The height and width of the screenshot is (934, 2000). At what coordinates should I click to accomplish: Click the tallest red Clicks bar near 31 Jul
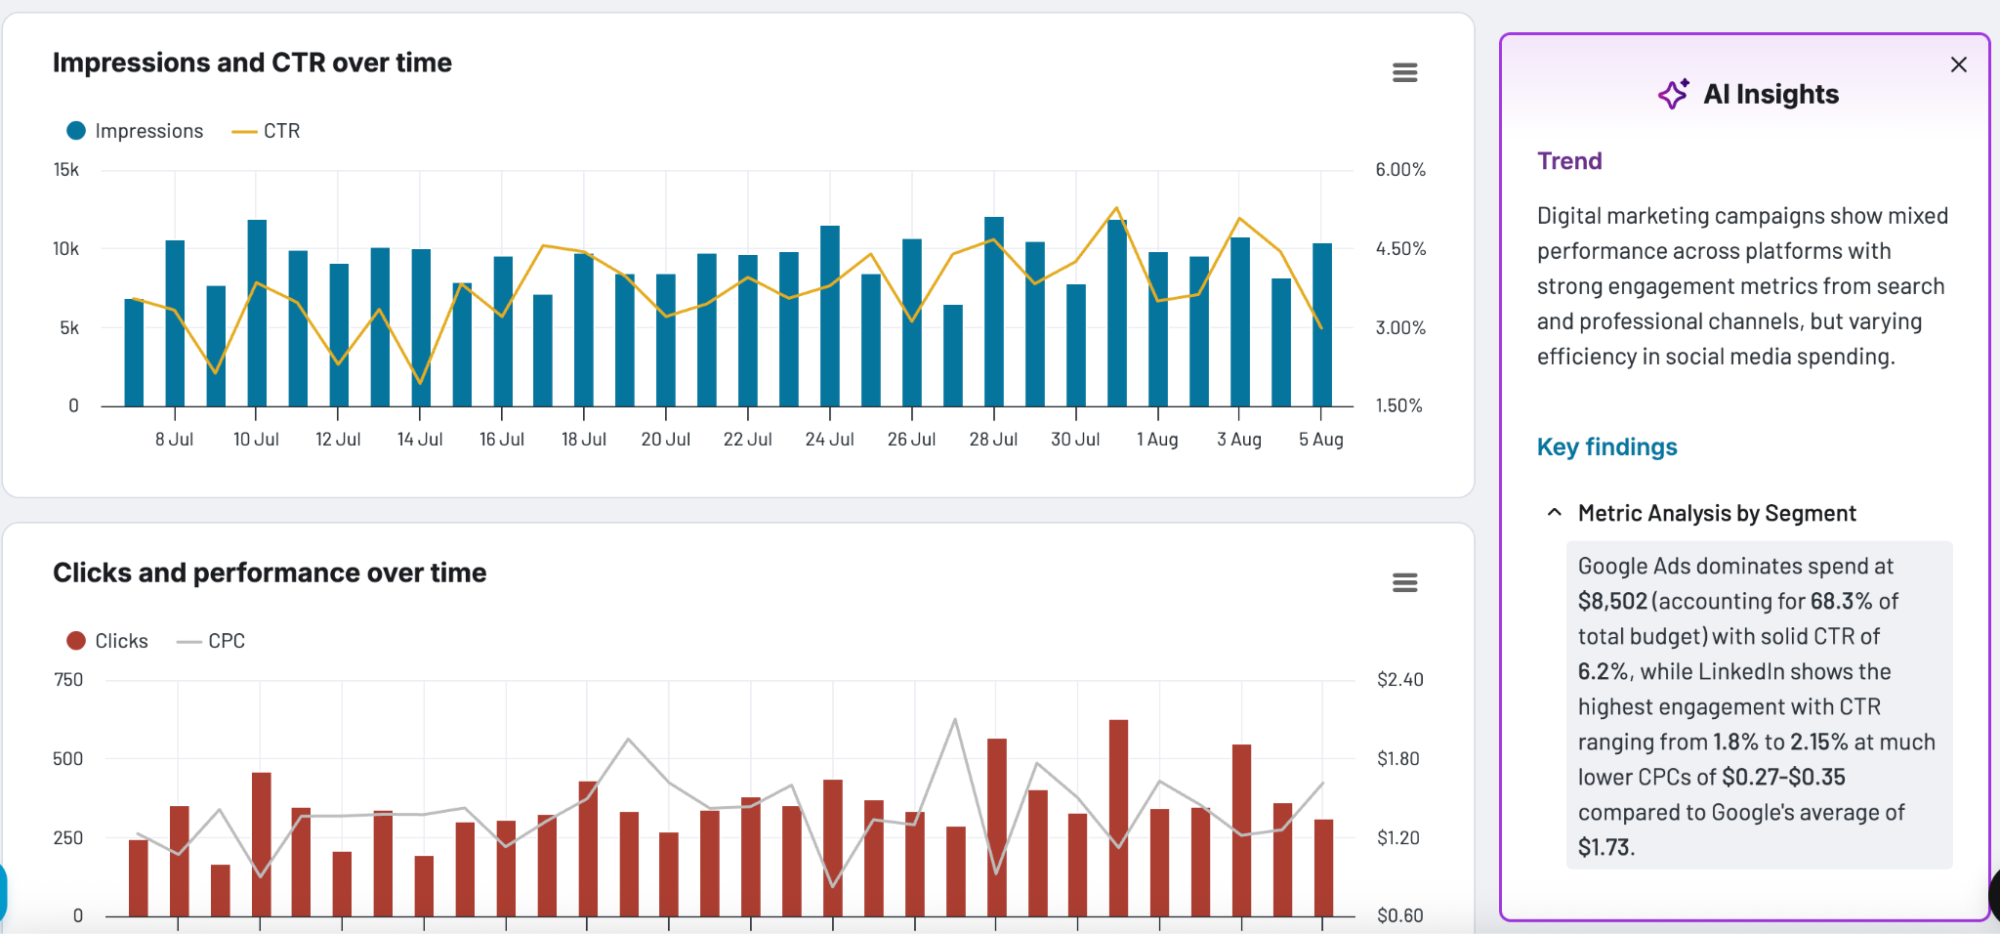coord(1118,817)
